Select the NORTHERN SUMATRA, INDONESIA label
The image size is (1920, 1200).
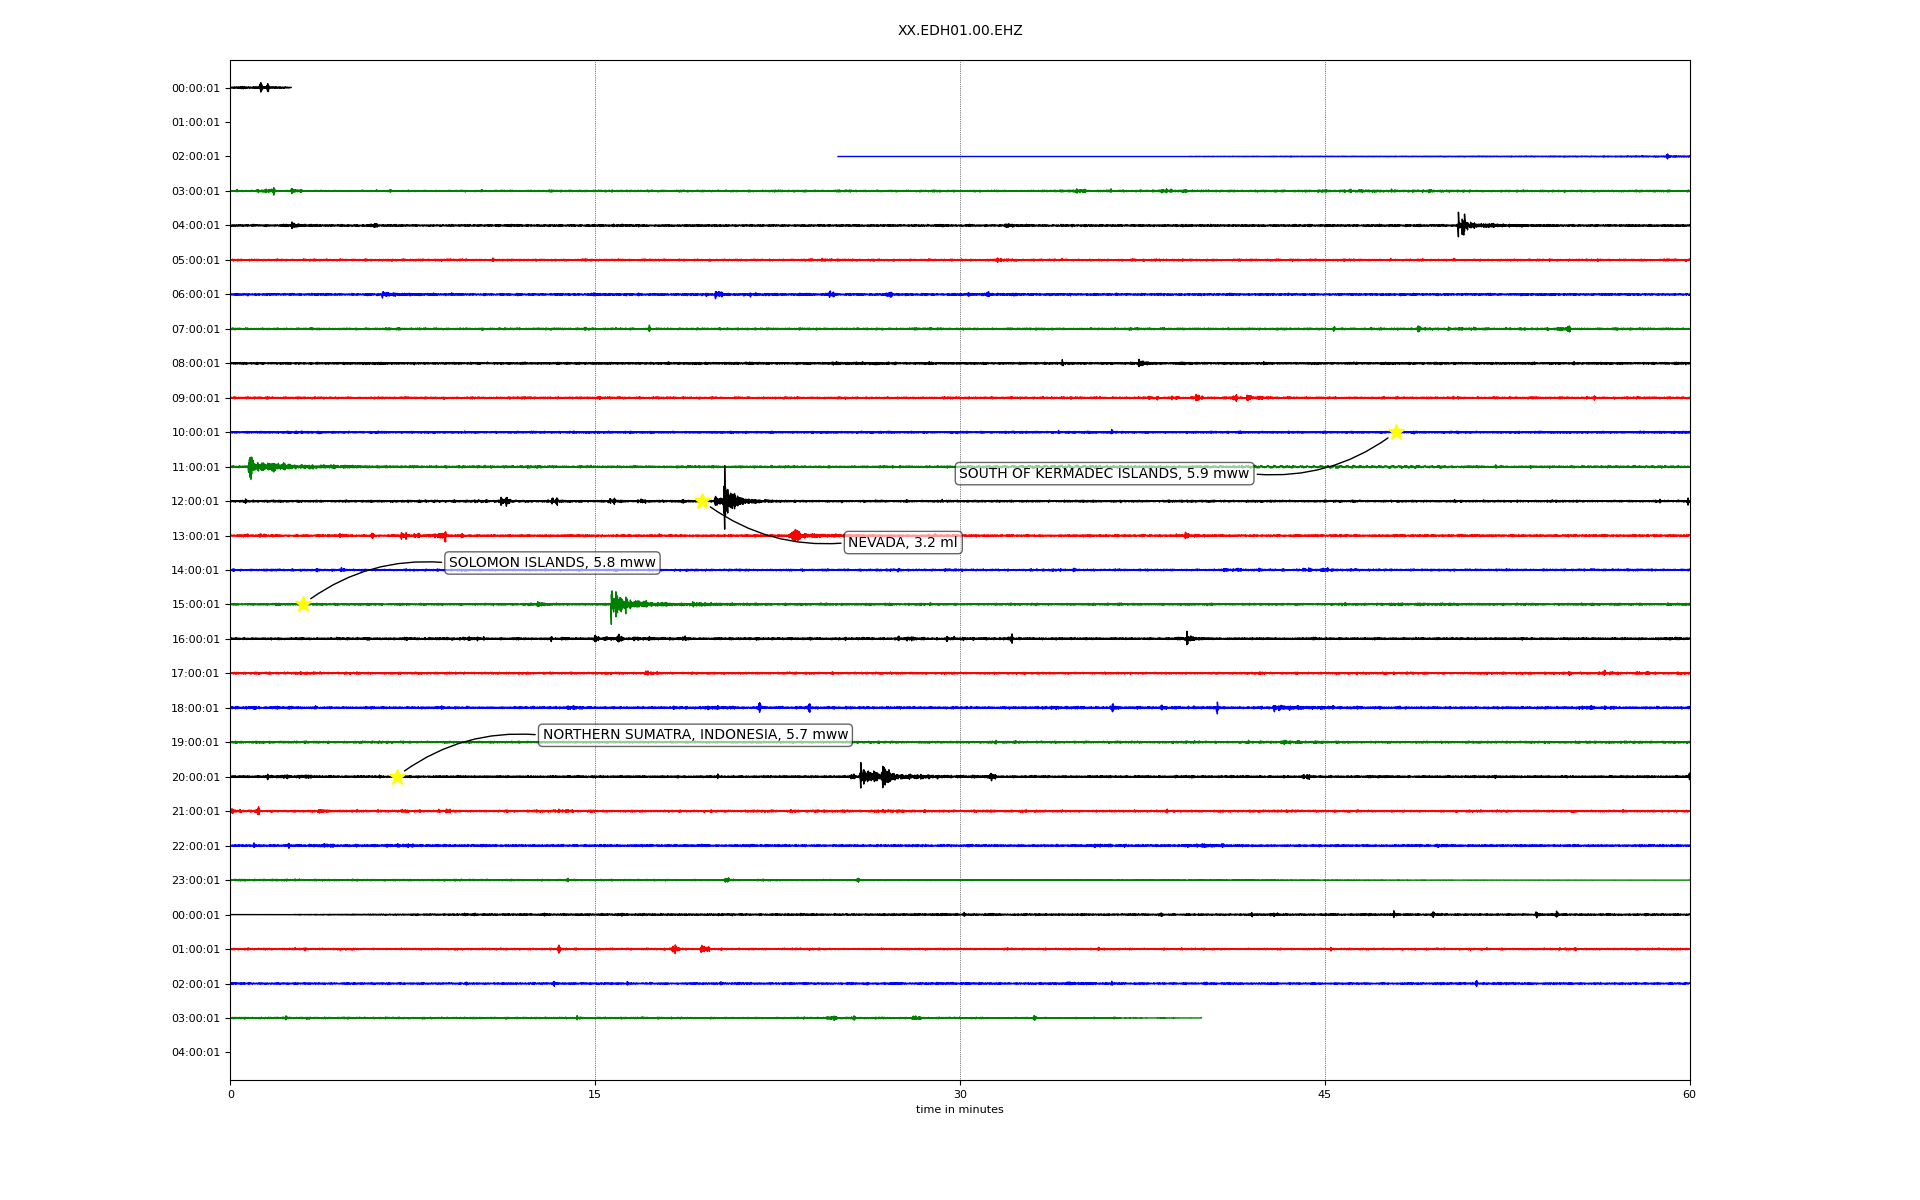(x=695, y=735)
